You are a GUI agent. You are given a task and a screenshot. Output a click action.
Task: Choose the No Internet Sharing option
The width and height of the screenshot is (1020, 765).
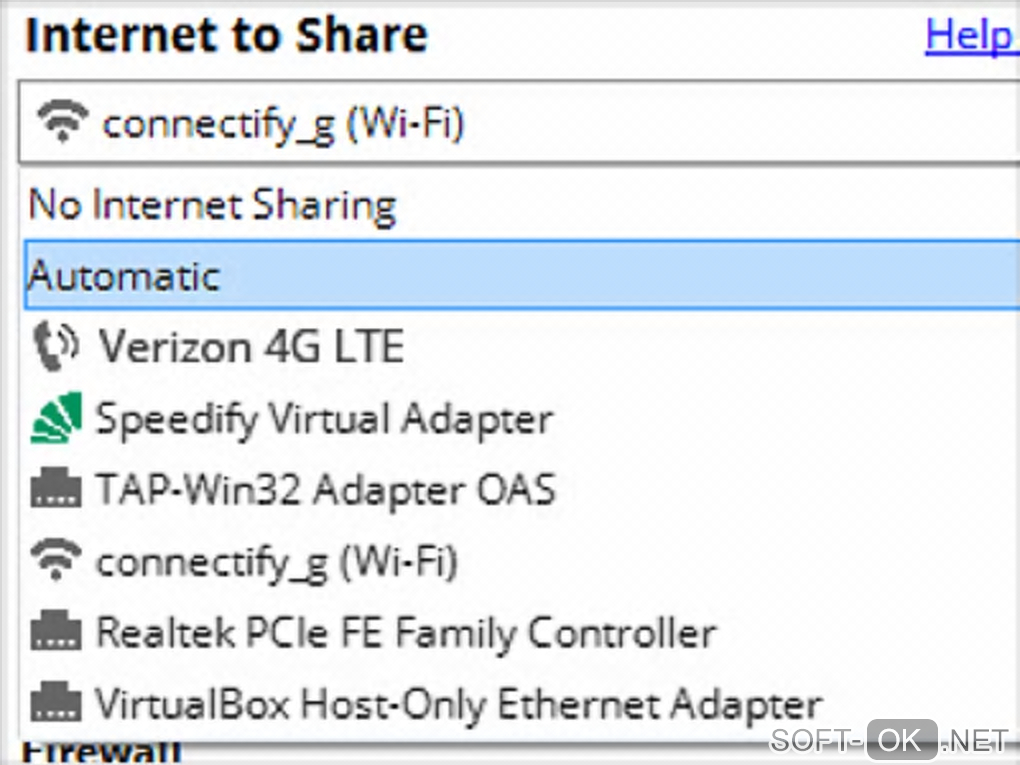pyautogui.click(x=212, y=205)
